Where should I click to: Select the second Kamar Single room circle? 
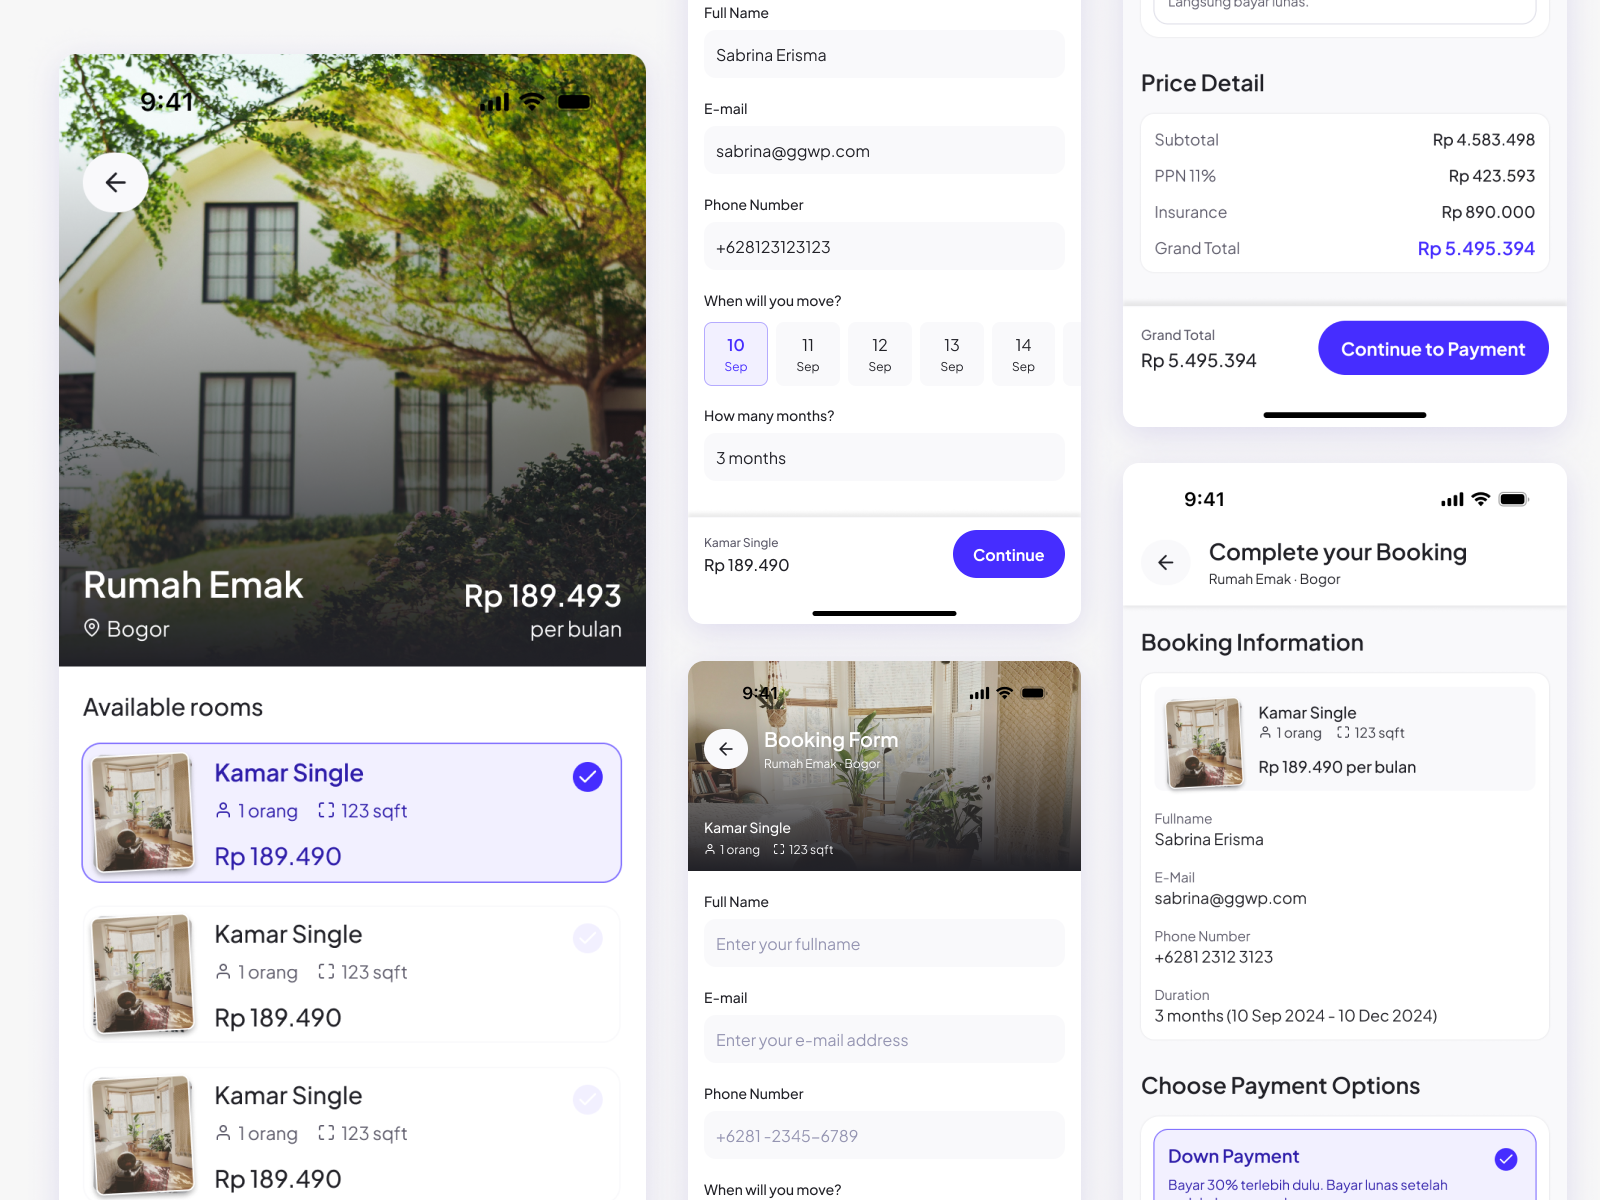(x=588, y=938)
